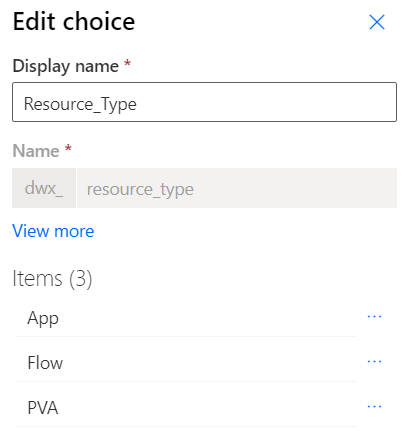Expand details with View more link
Image resolution: width=412 pixels, height=431 pixels.
53,231
